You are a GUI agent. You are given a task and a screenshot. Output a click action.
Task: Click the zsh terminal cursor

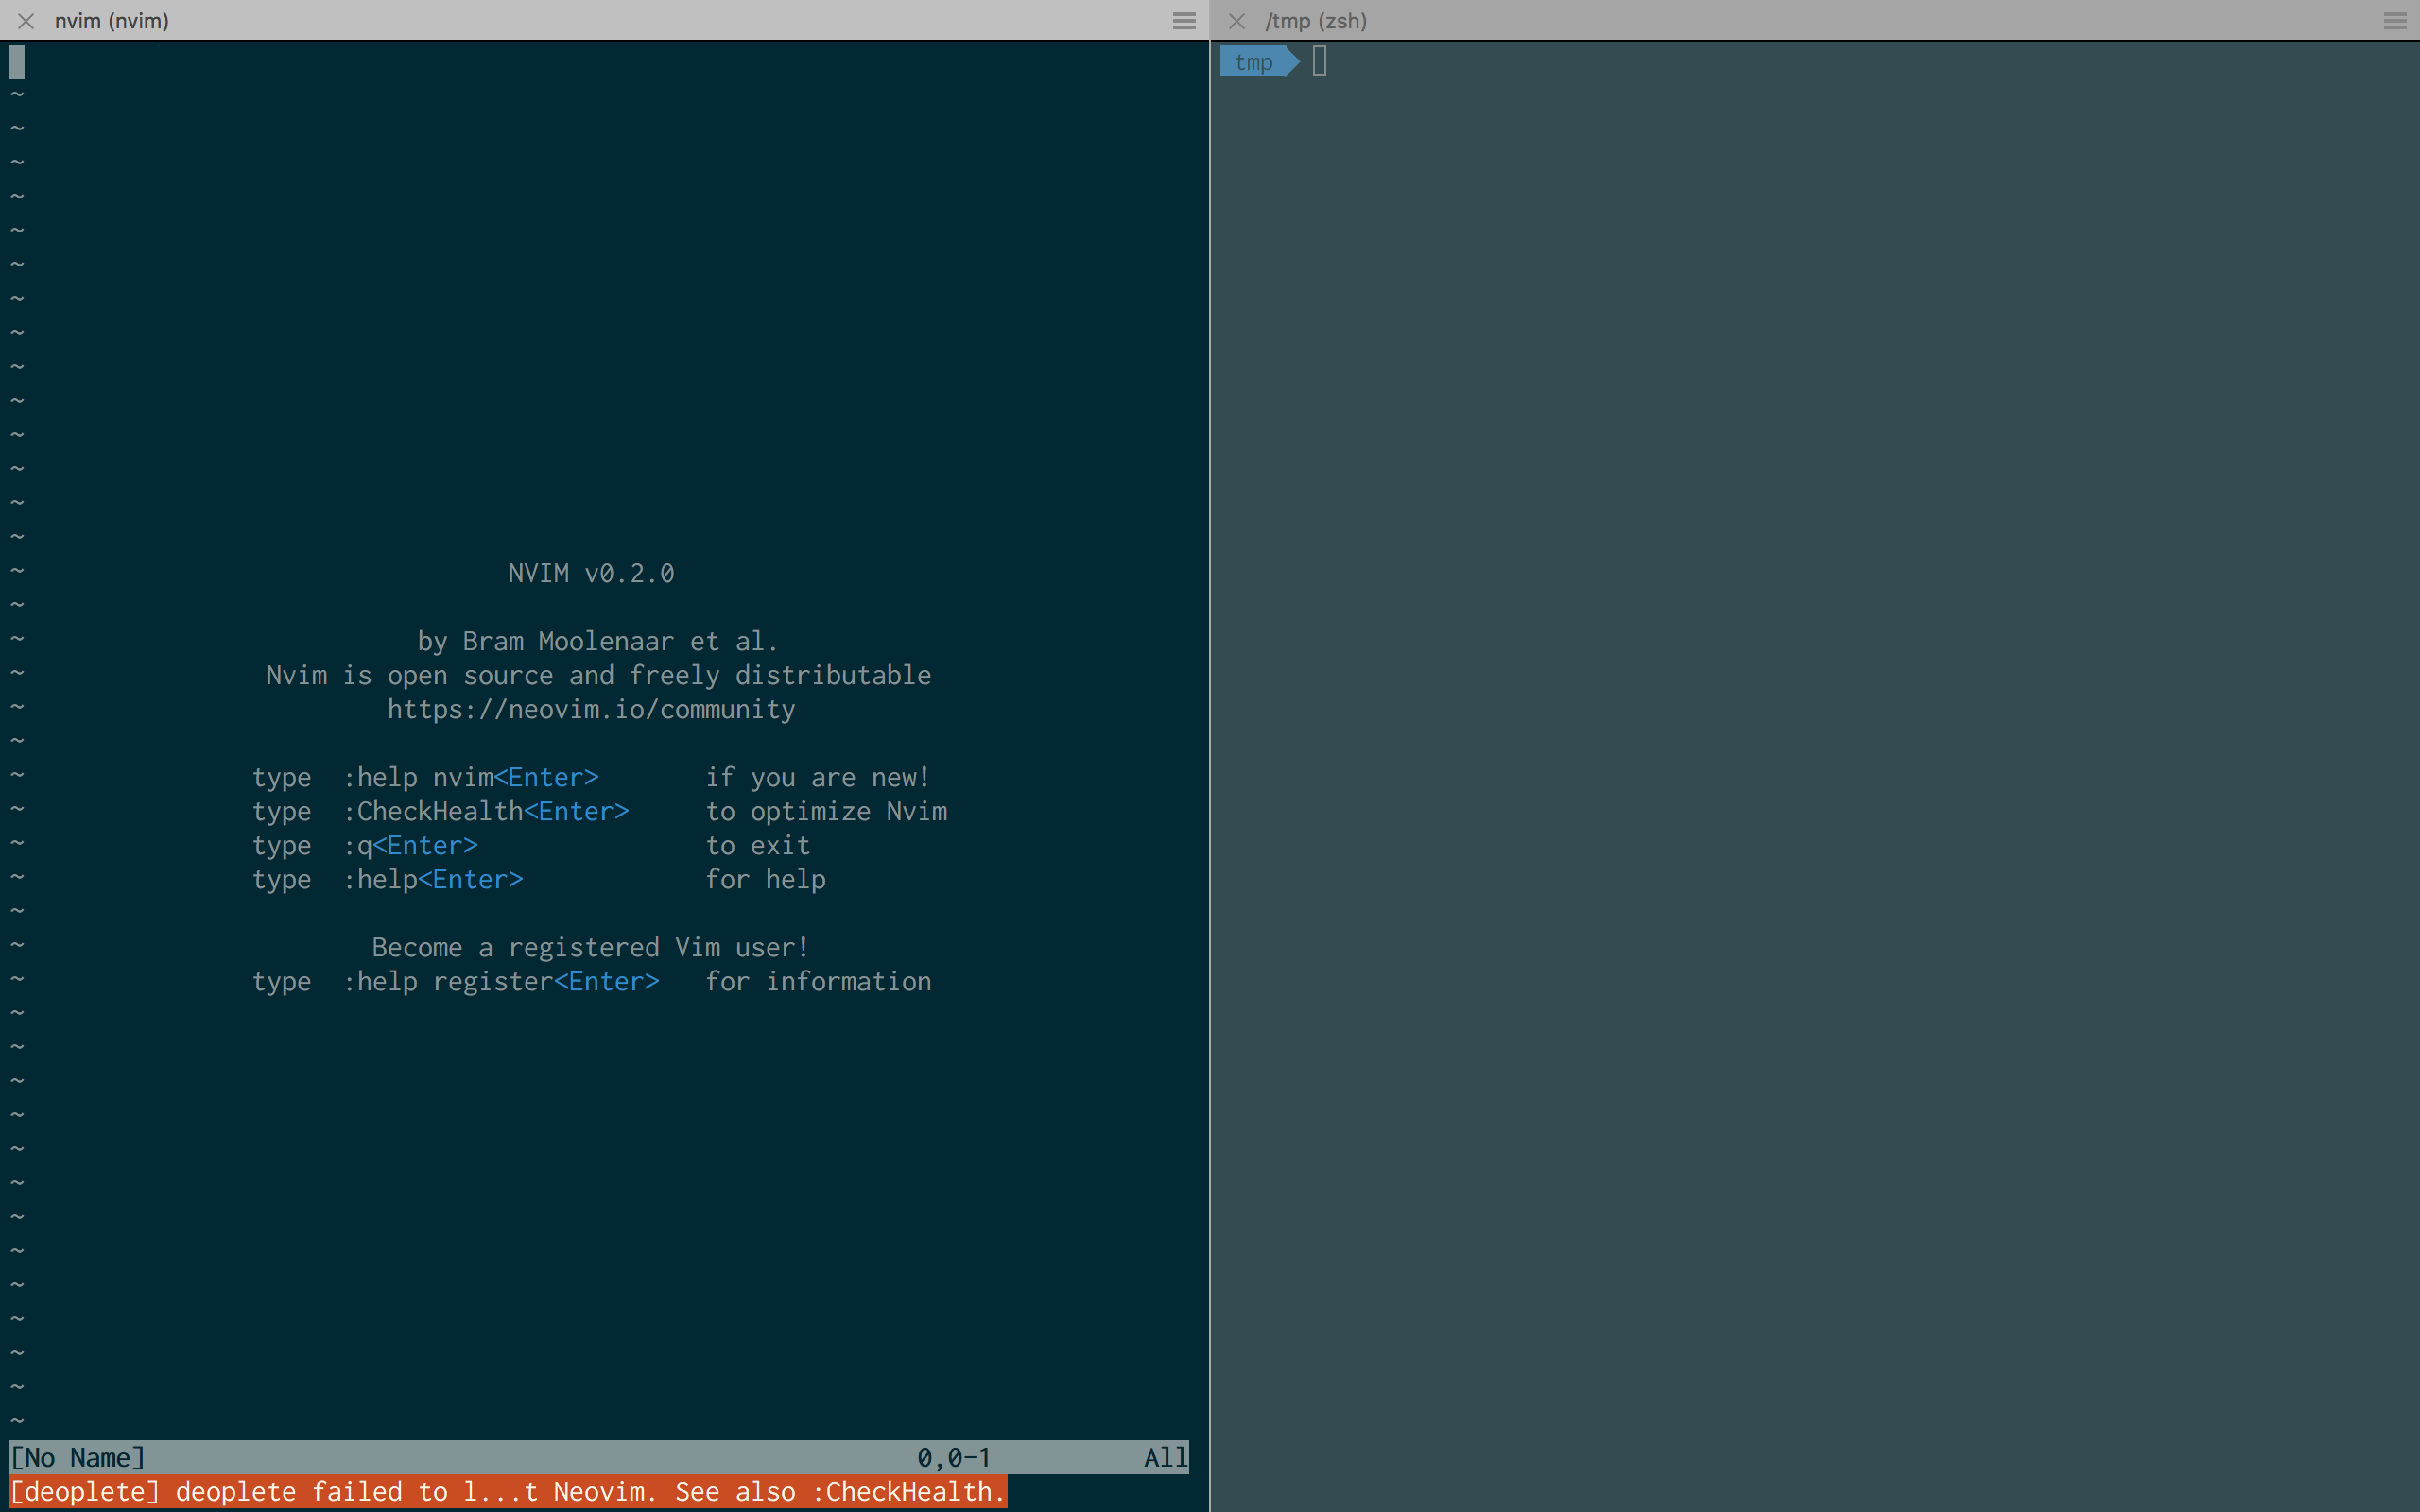tap(1318, 61)
